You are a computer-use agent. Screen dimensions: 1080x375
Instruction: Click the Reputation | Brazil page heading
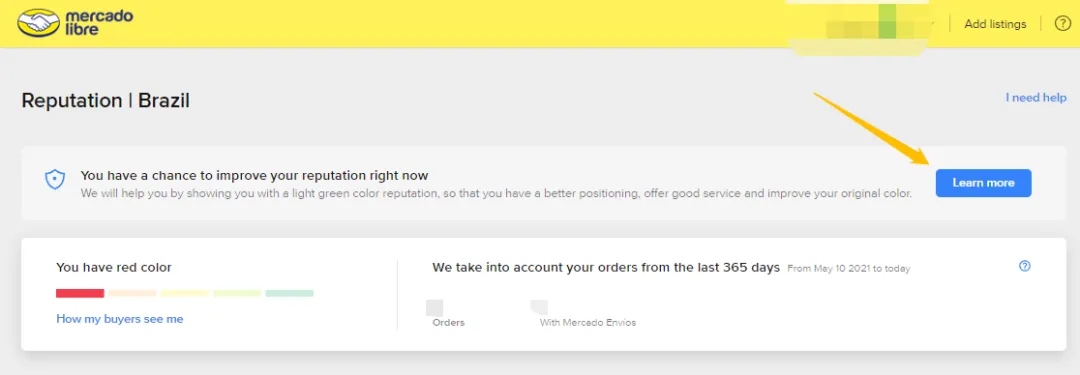point(105,101)
